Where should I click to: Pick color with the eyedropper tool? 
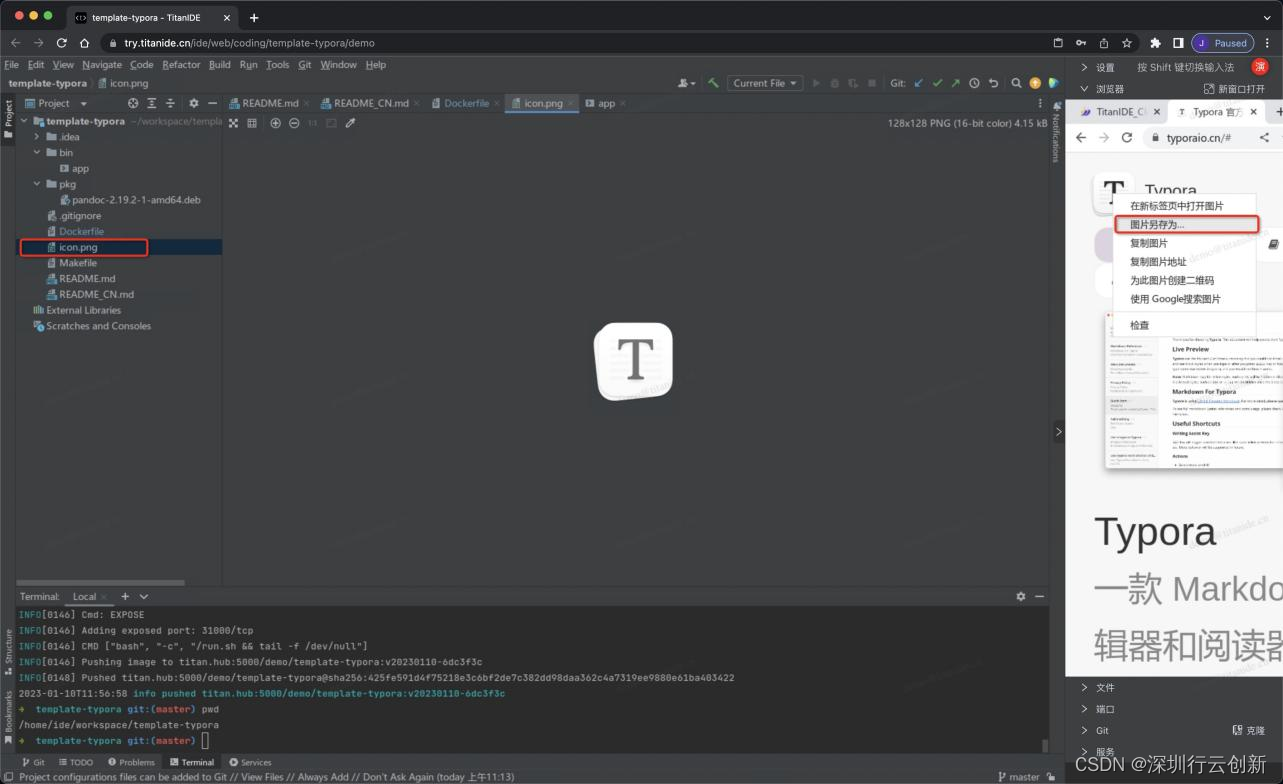(350, 123)
